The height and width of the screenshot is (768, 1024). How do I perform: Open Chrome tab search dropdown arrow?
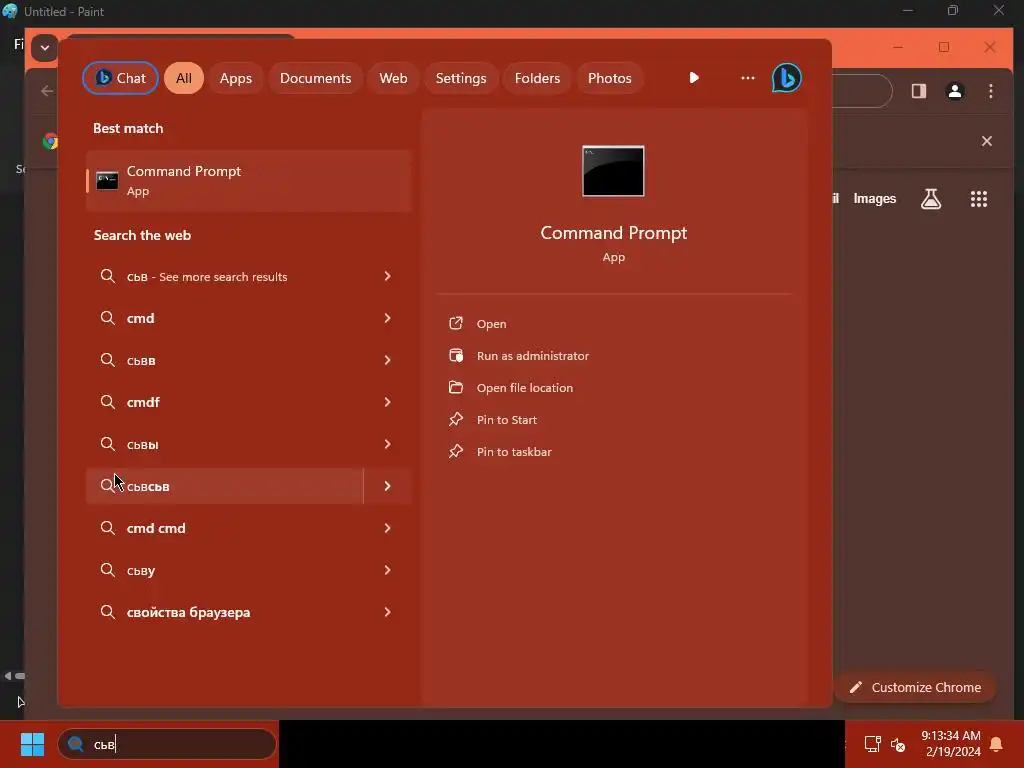pos(44,48)
